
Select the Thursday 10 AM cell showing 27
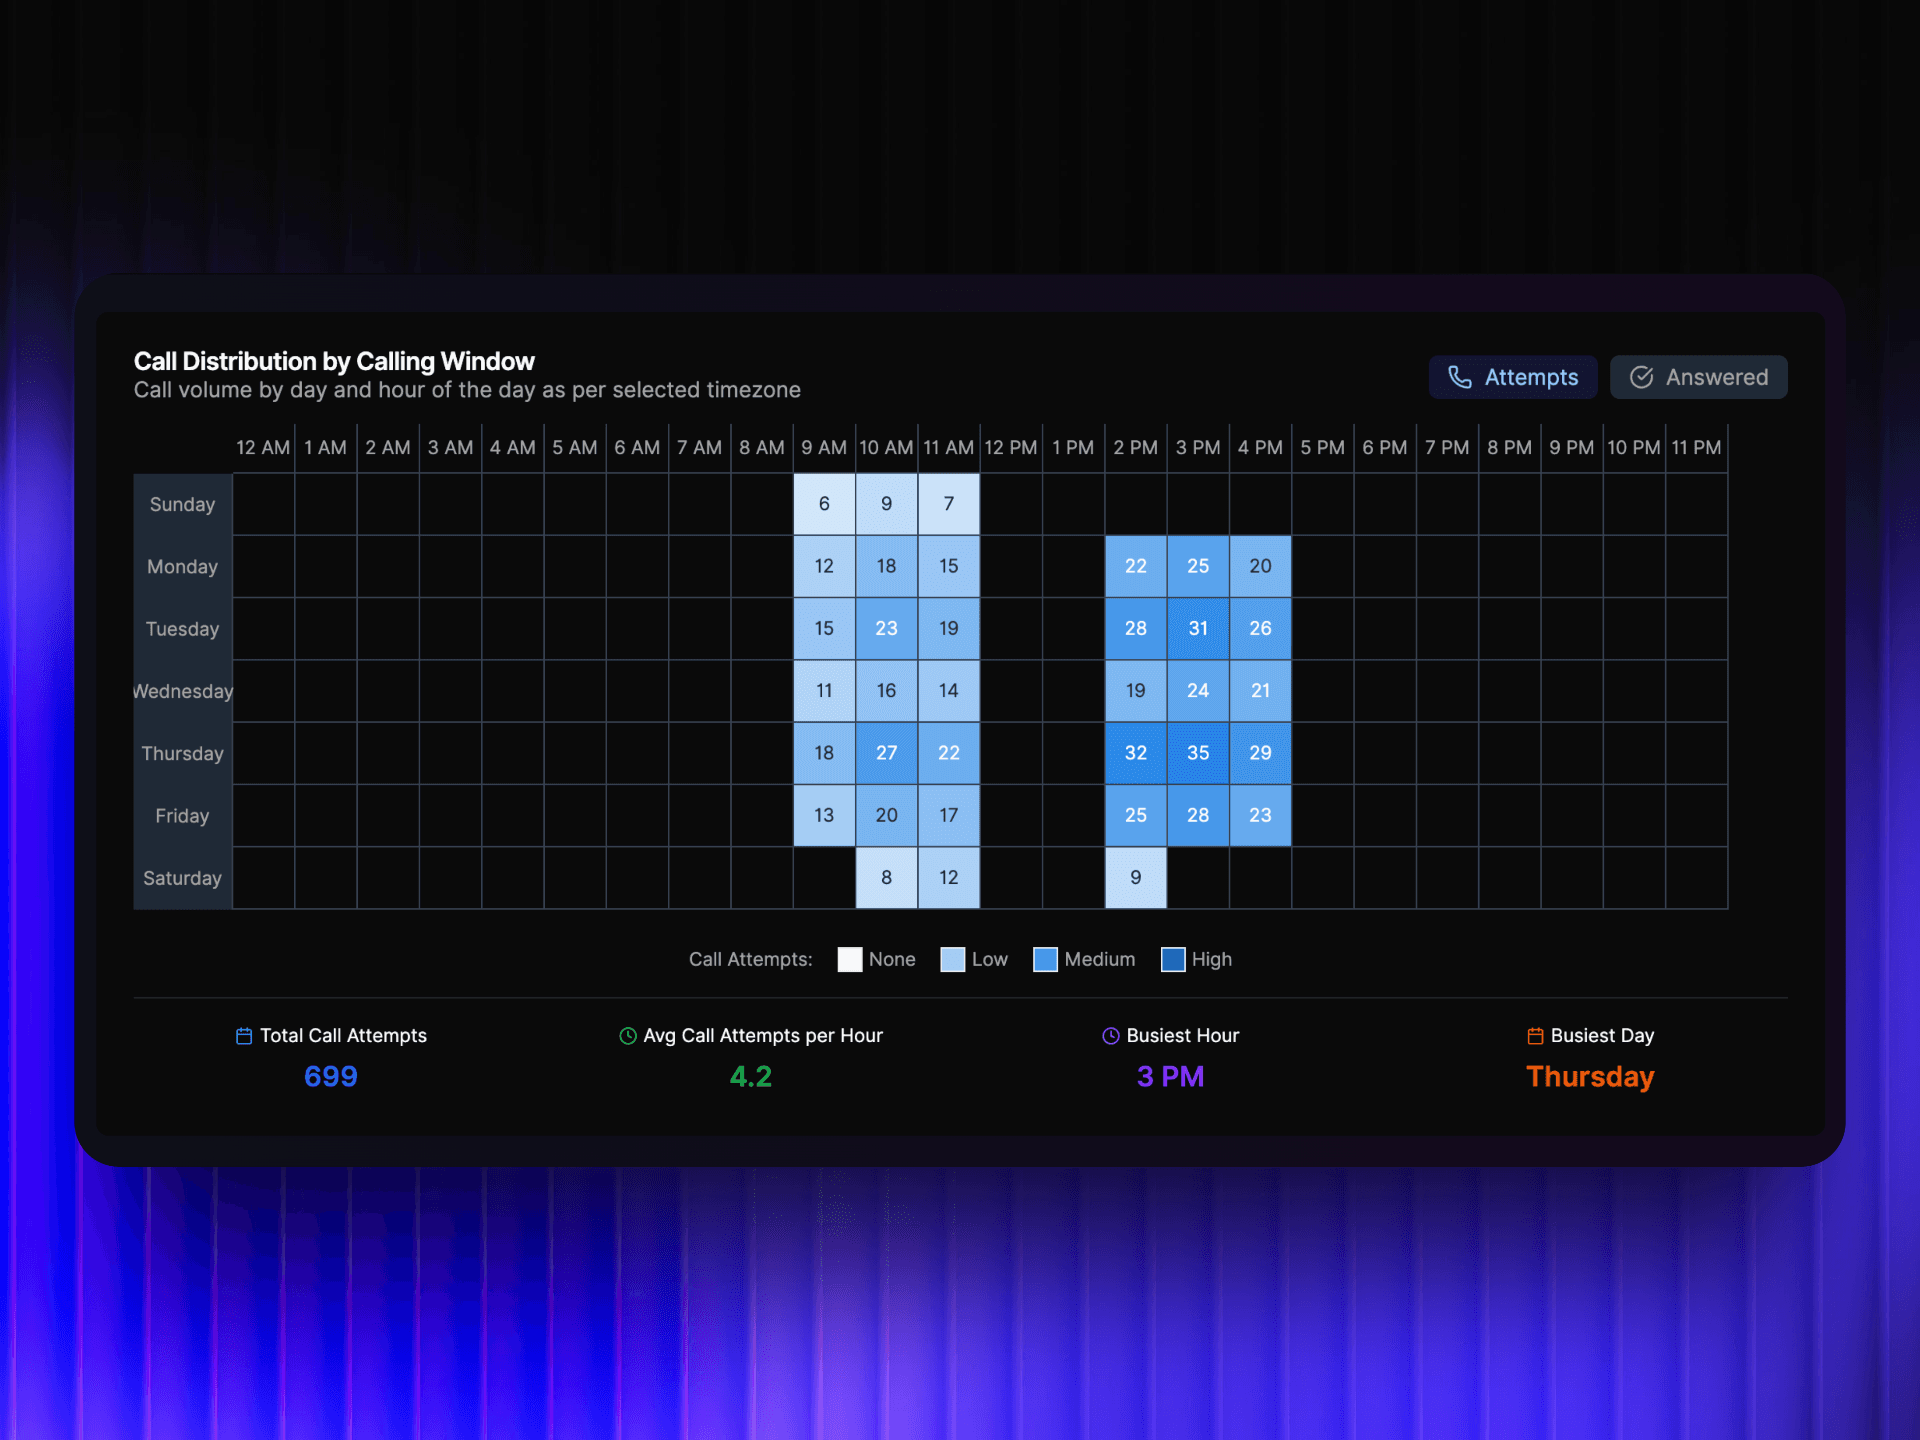[x=886, y=753]
